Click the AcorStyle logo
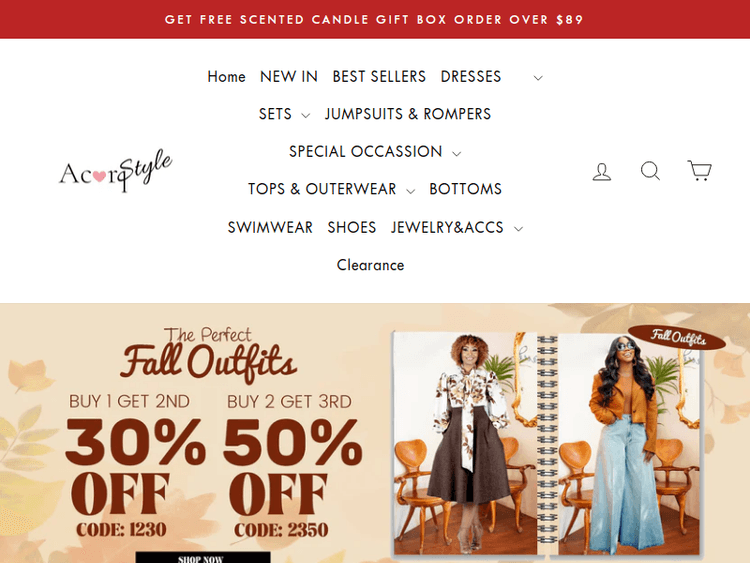750x563 pixels. [x=115, y=171]
